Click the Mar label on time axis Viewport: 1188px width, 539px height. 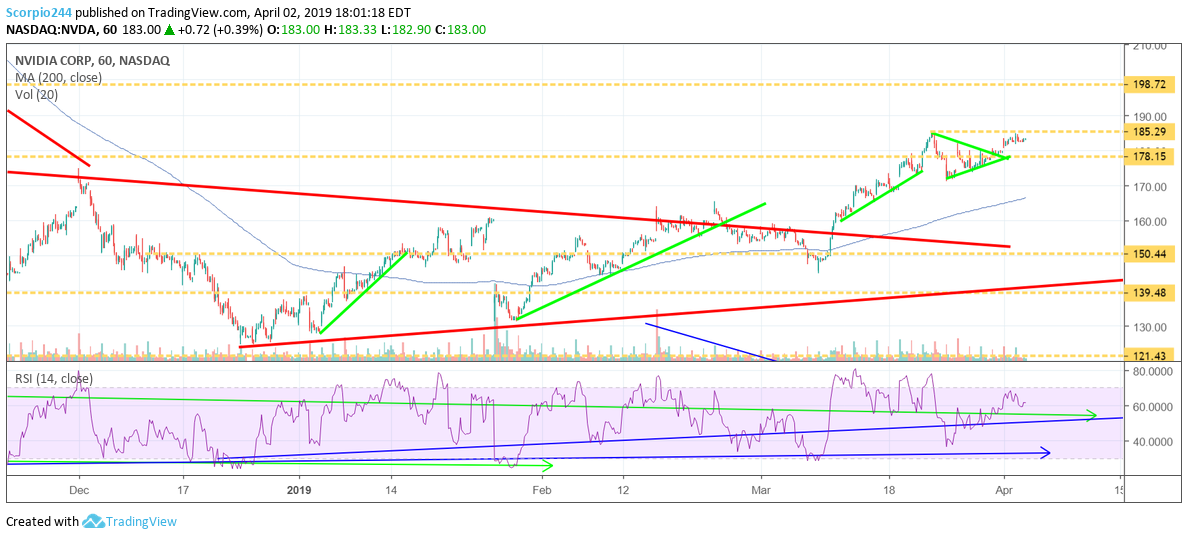click(x=762, y=490)
